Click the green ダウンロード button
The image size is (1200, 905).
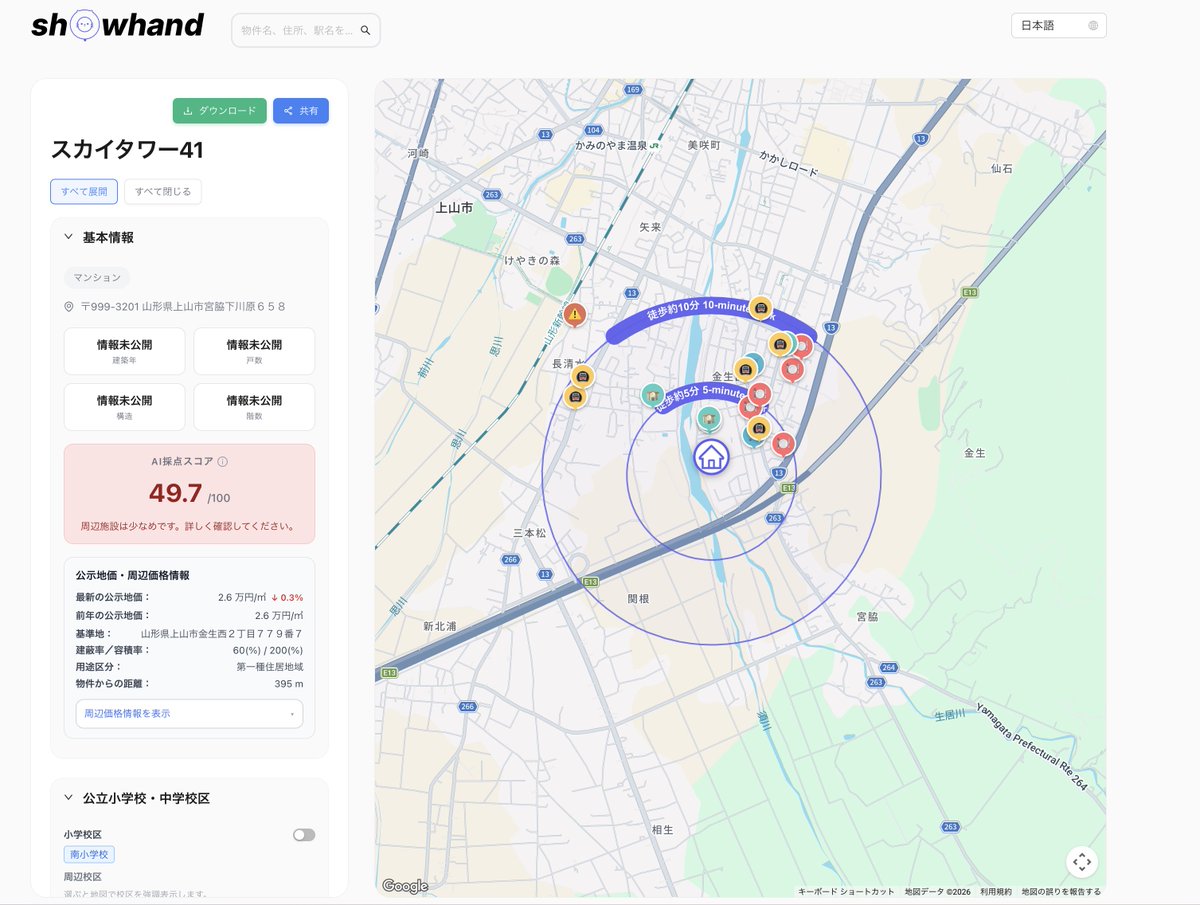click(220, 111)
